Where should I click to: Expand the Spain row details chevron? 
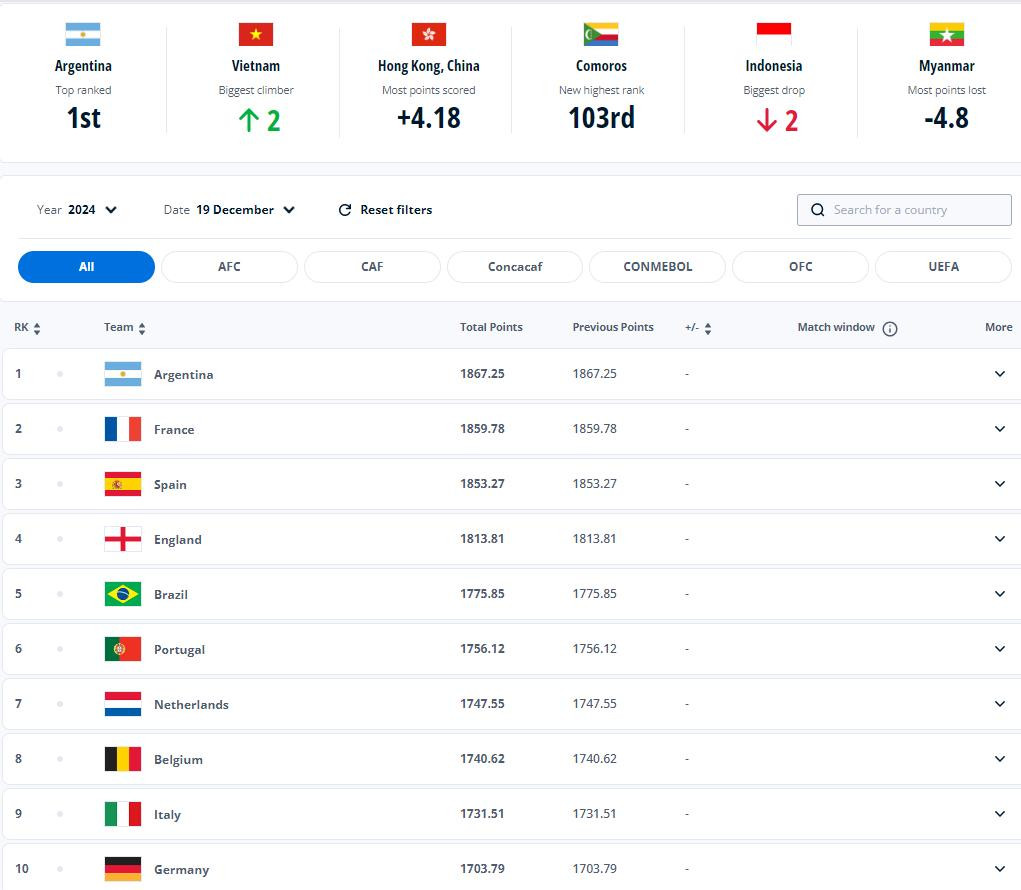tap(999, 484)
